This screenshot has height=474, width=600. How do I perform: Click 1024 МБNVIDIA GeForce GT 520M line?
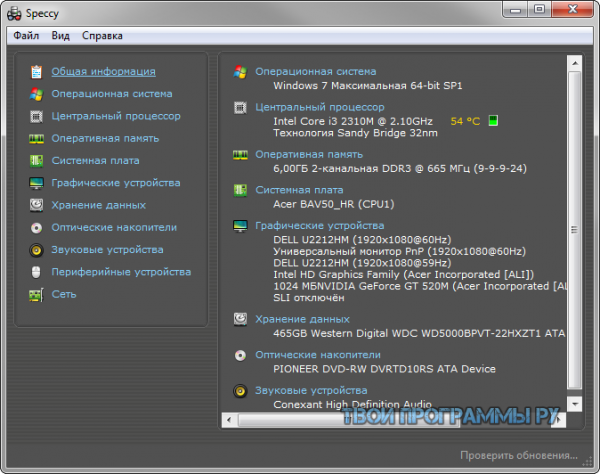420,287
